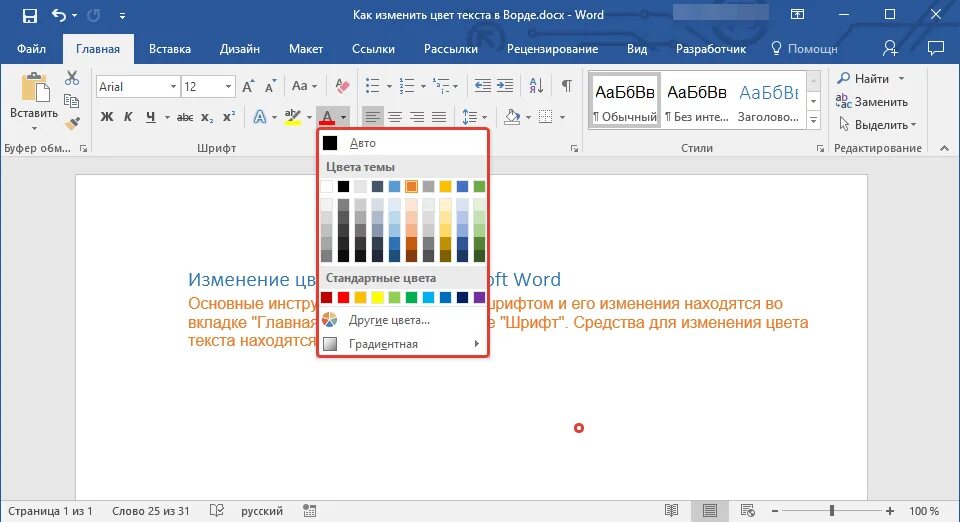Expand the Градиентная submenu arrow
This screenshot has width=960, height=522.
click(476, 344)
